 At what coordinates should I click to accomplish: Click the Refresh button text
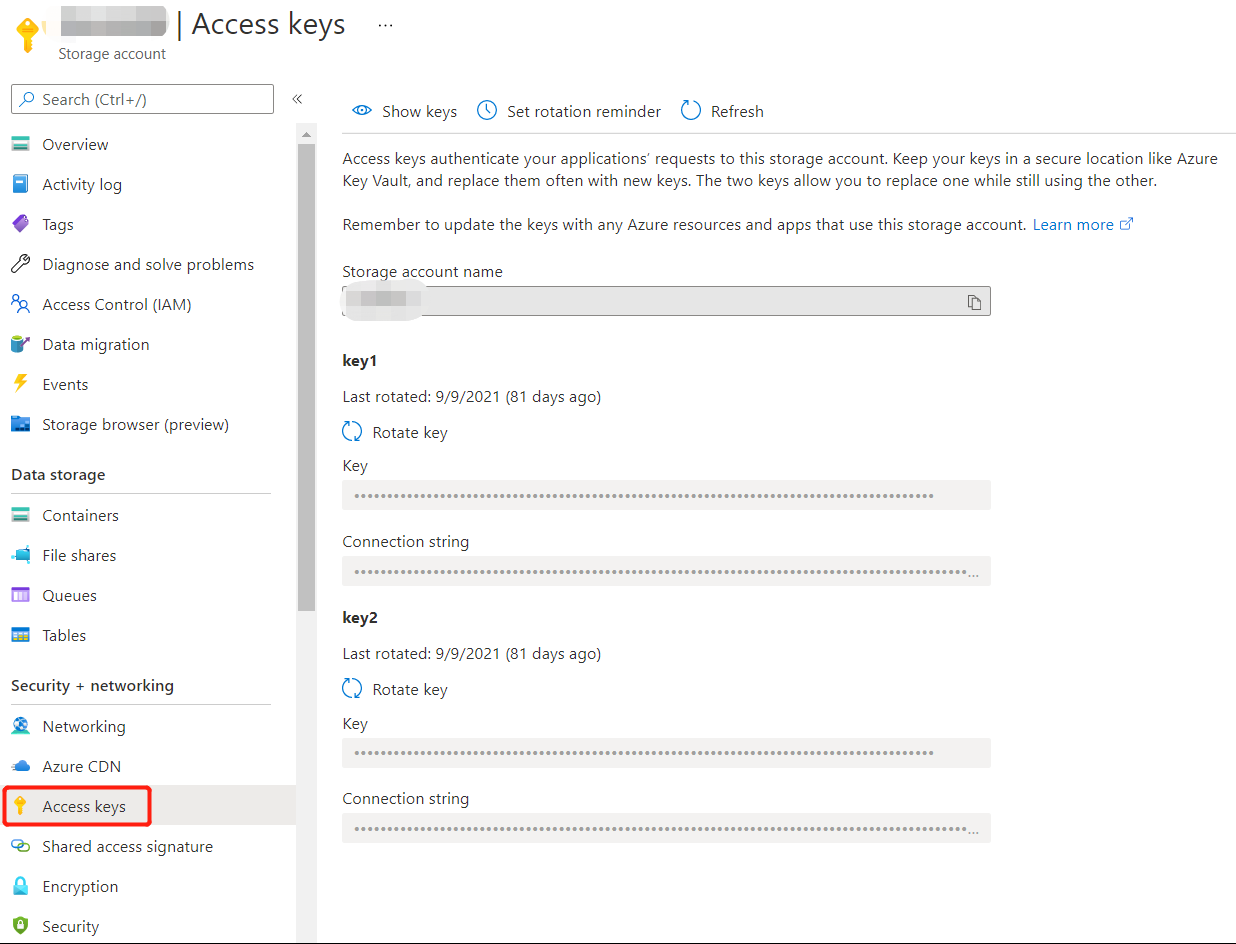[737, 111]
